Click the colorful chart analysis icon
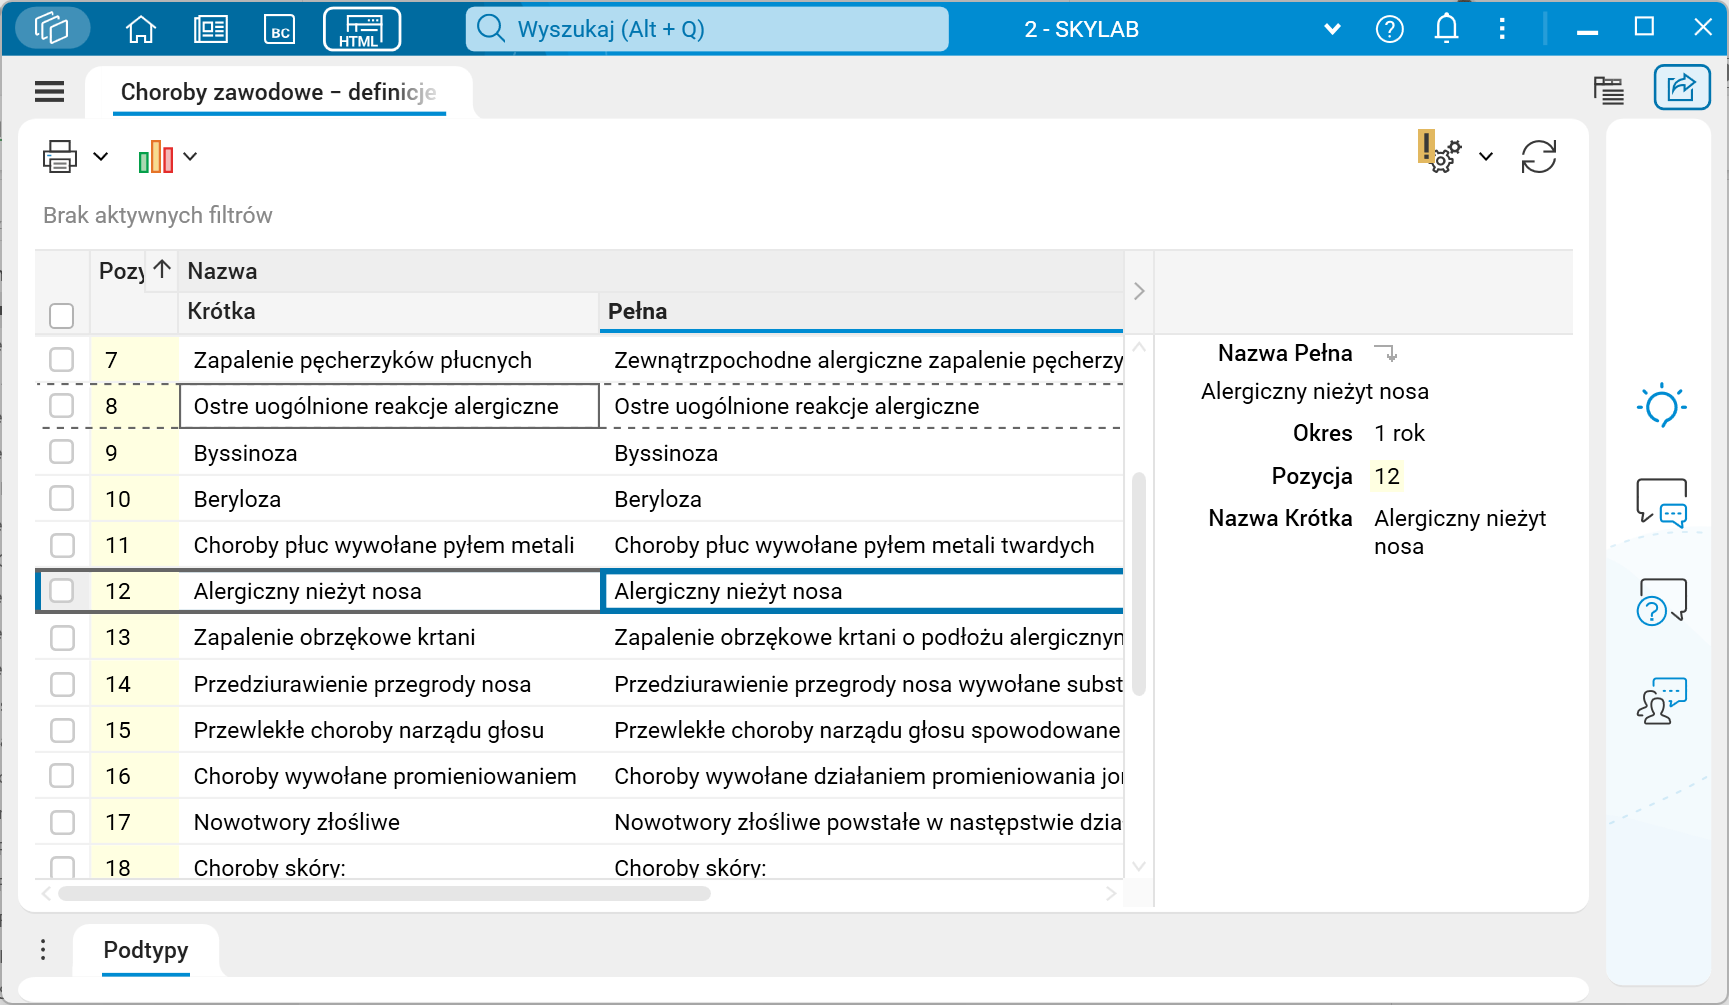Image resolution: width=1729 pixels, height=1005 pixels. click(155, 156)
